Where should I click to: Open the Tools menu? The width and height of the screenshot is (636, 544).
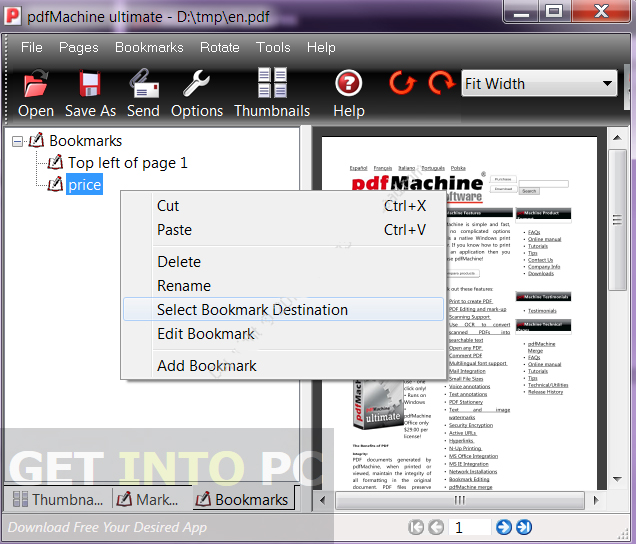[x=273, y=47]
